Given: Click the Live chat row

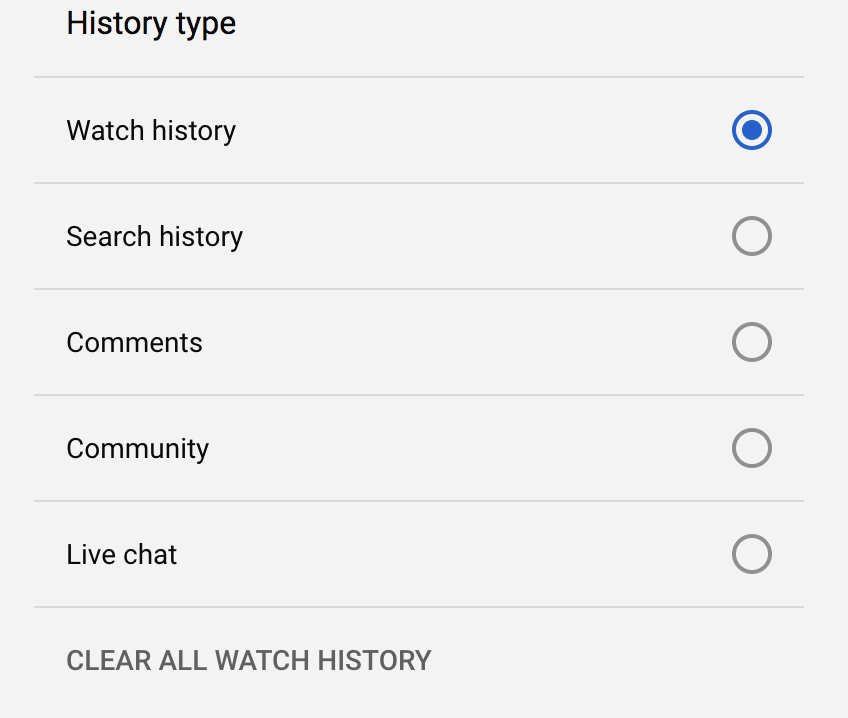Looking at the screenshot, I should point(121,554).
